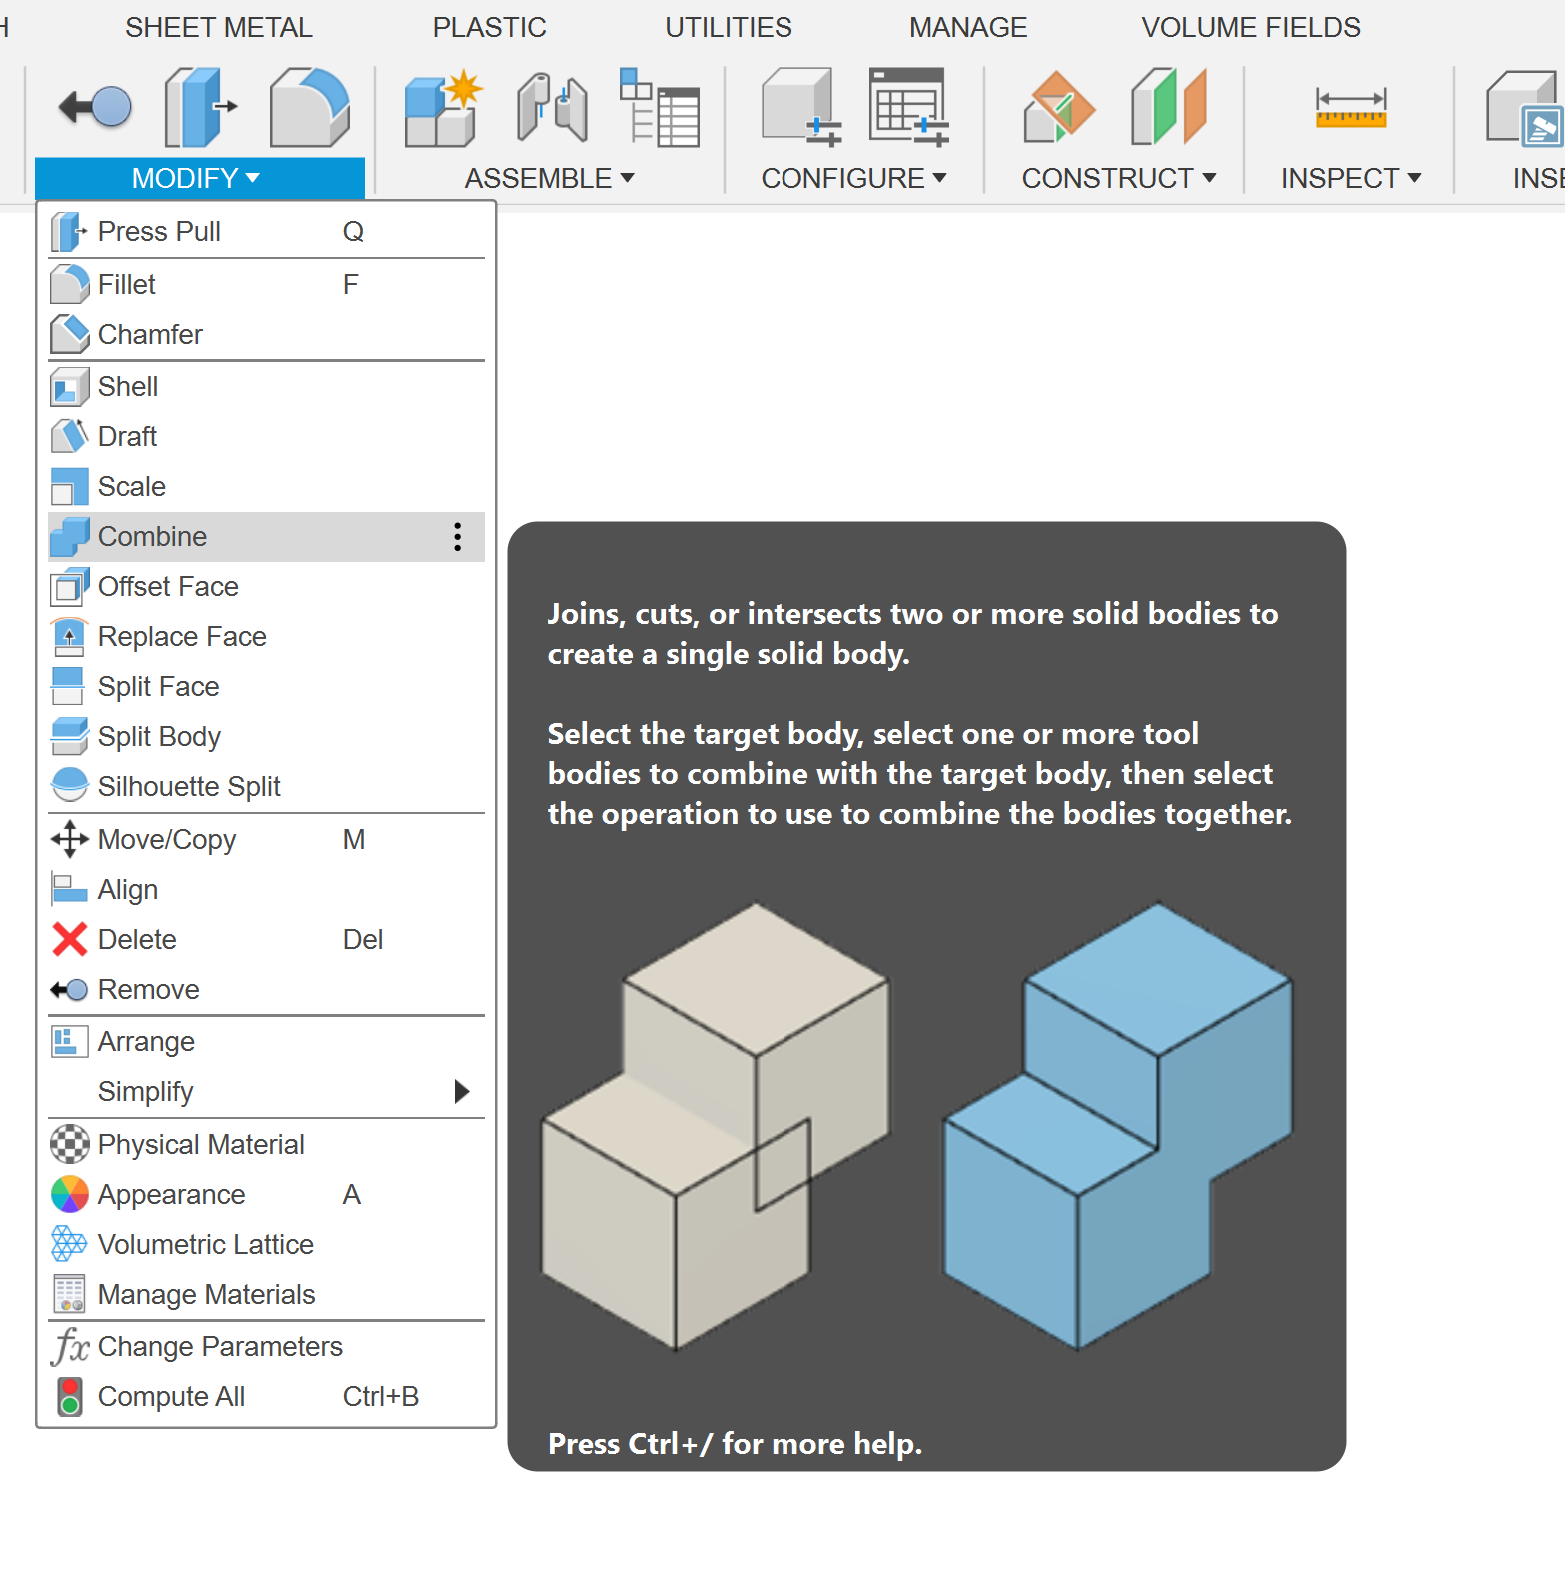Select the Measure tool icon
The width and height of the screenshot is (1565, 1592).
(1351, 108)
